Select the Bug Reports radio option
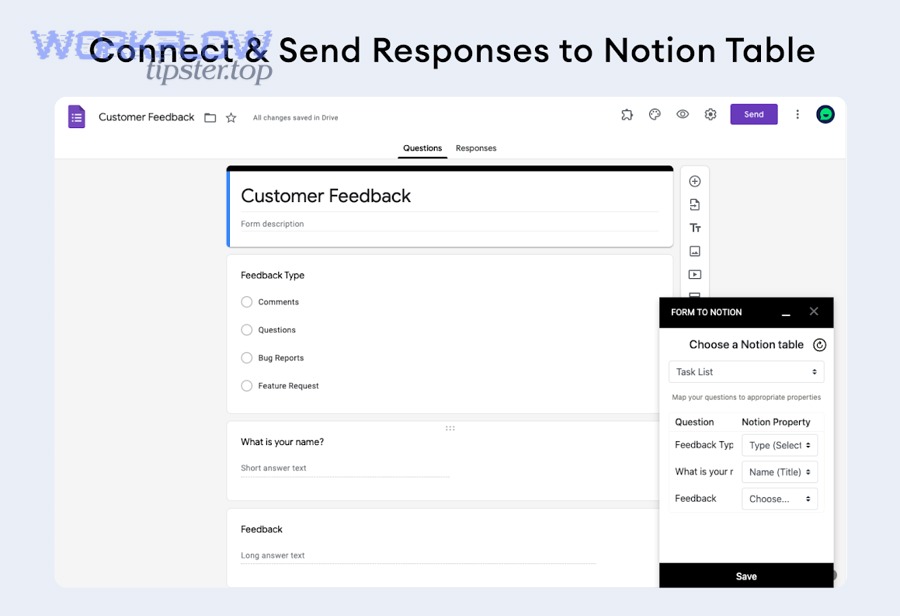The image size is (900, 616). 246,358
